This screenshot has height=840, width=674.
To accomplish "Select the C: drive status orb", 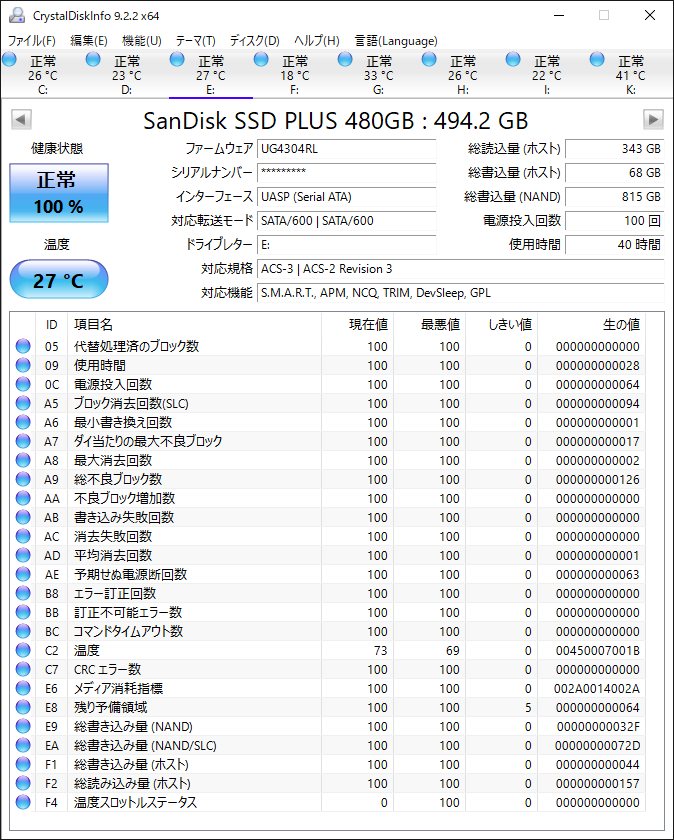I will 9,59.
